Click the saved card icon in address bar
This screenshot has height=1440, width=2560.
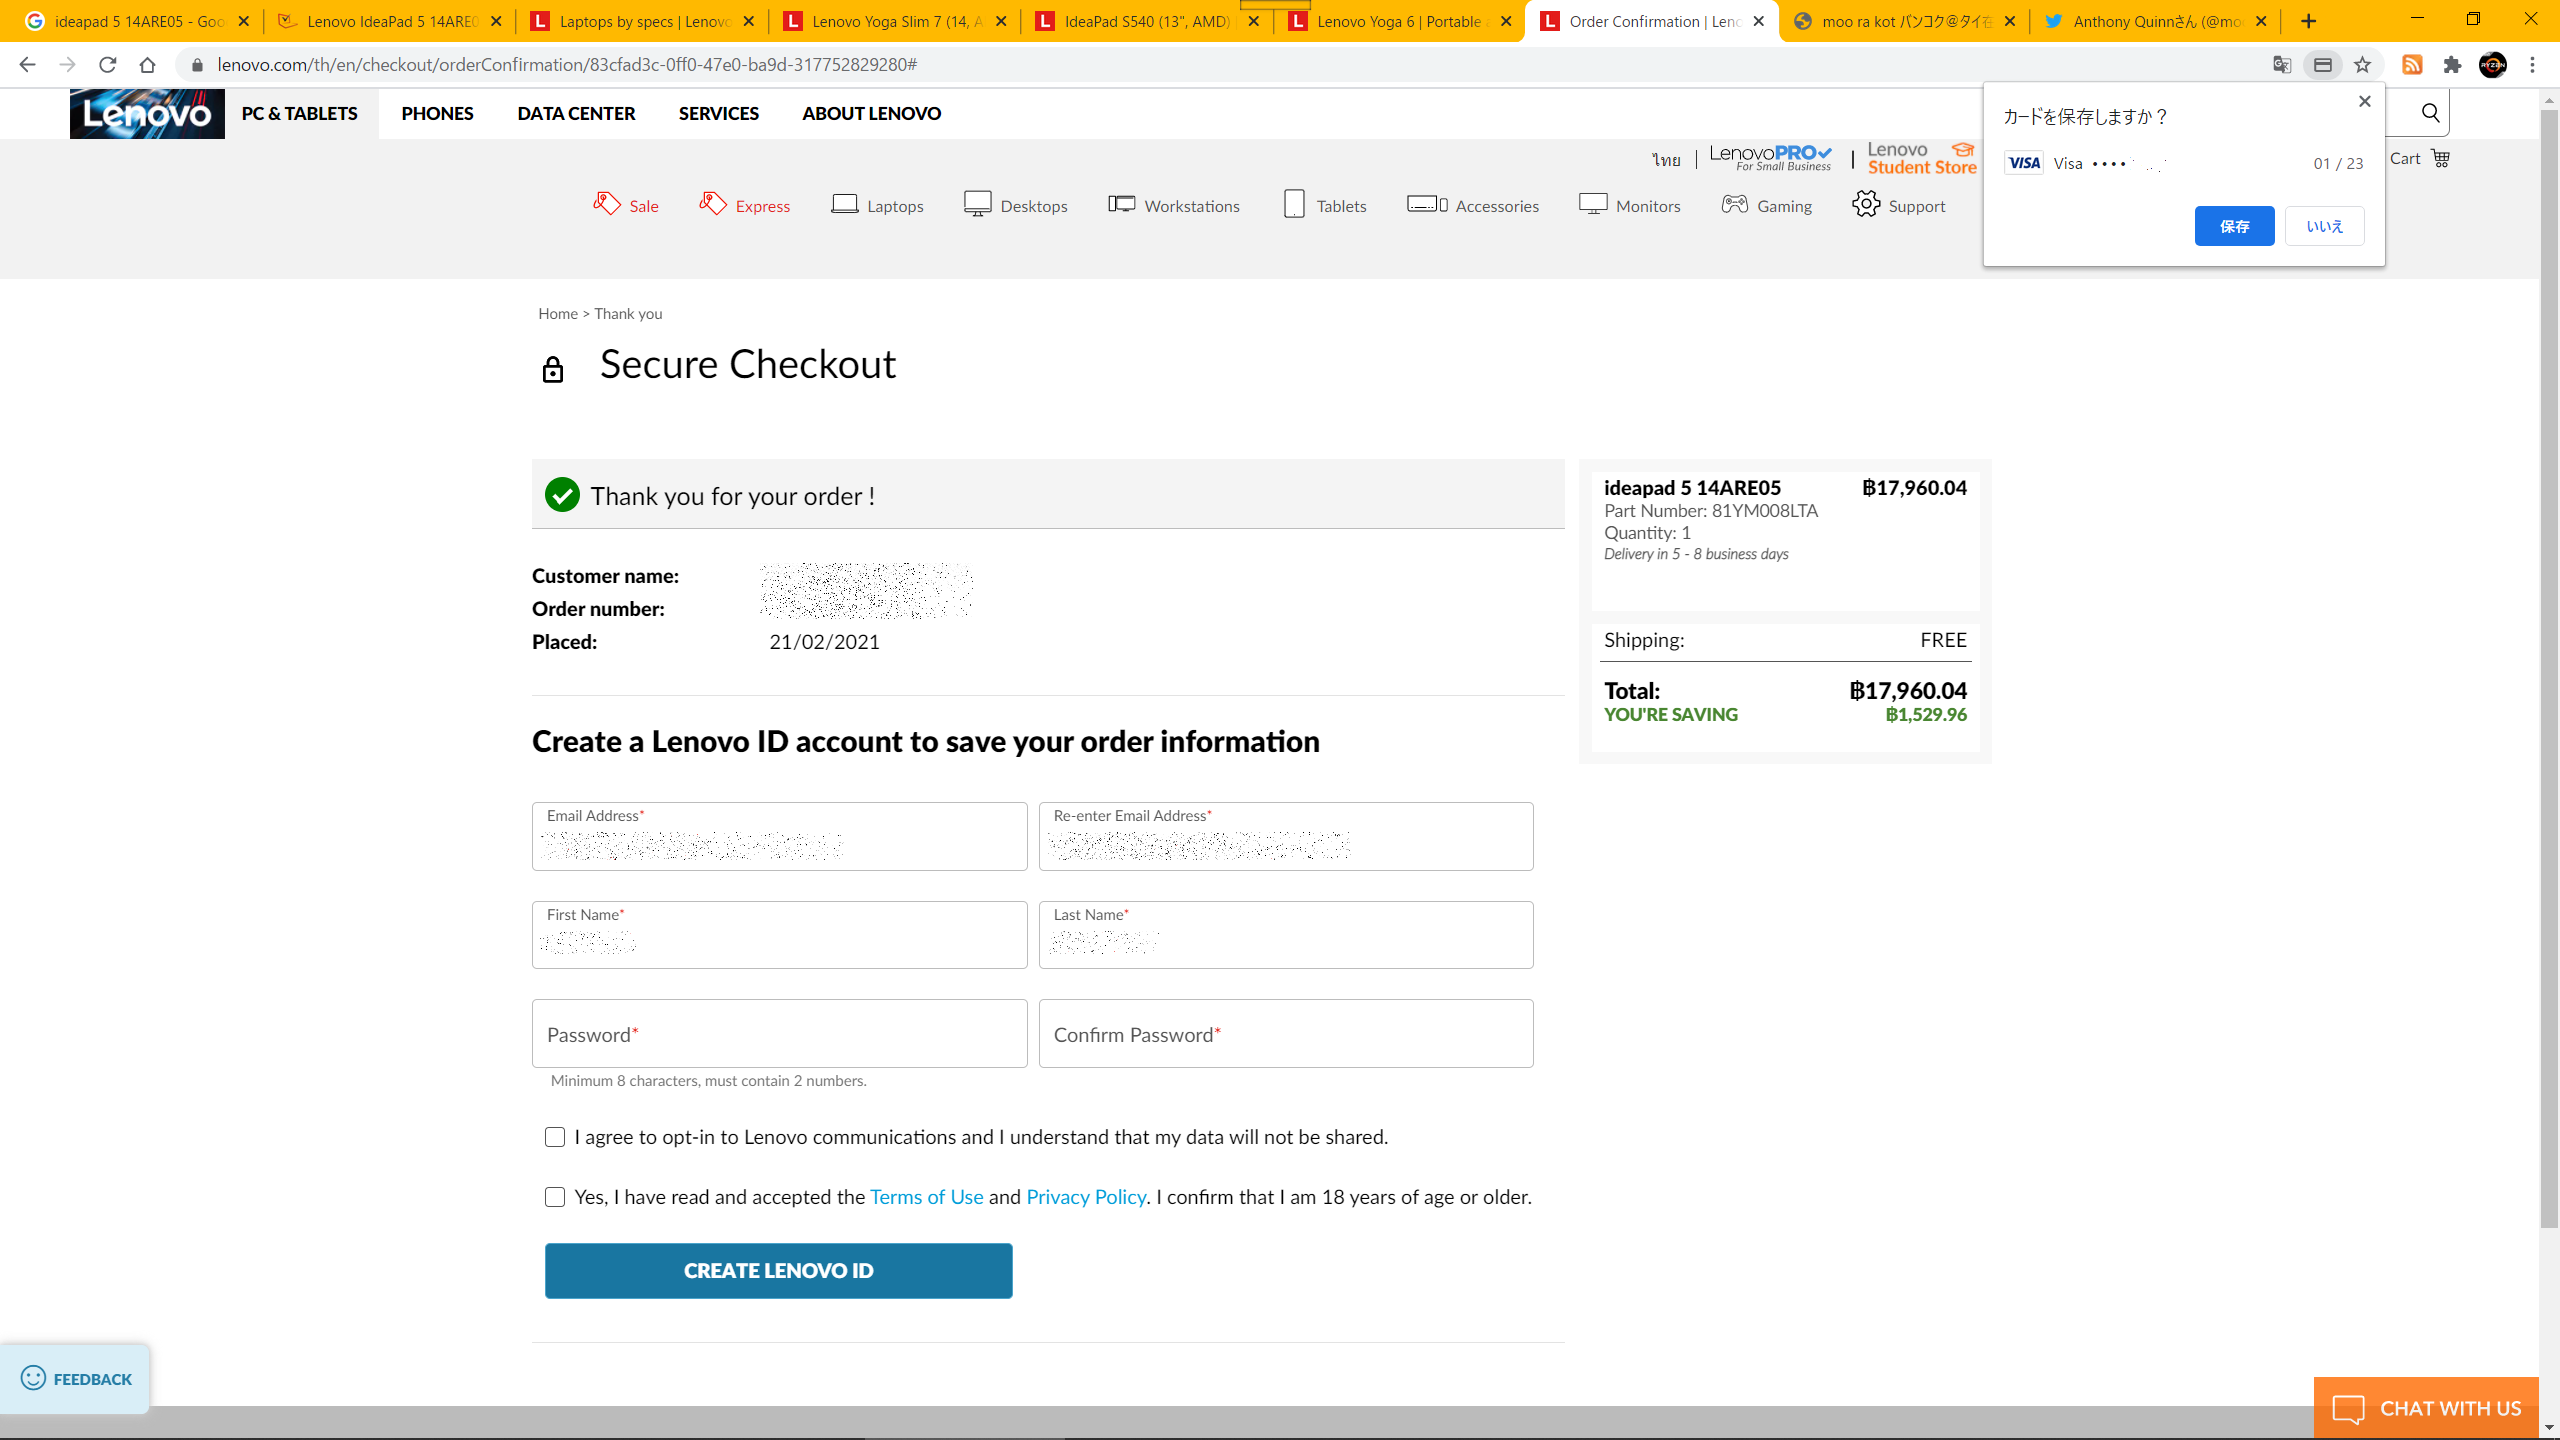click(x=2323, y=65)
